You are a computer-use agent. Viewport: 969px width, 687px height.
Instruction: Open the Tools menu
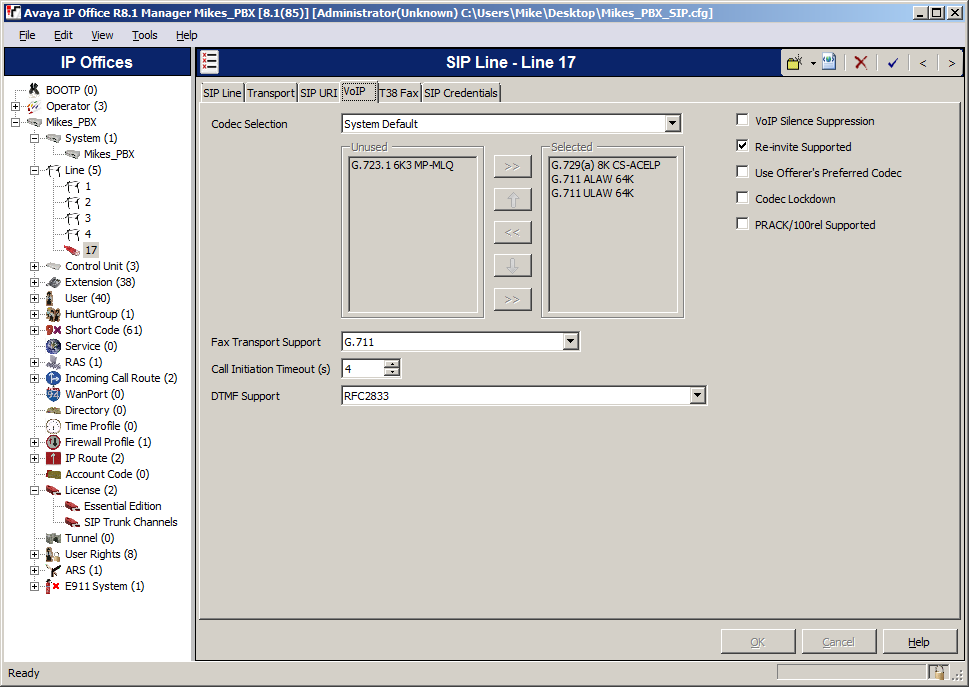145,35
